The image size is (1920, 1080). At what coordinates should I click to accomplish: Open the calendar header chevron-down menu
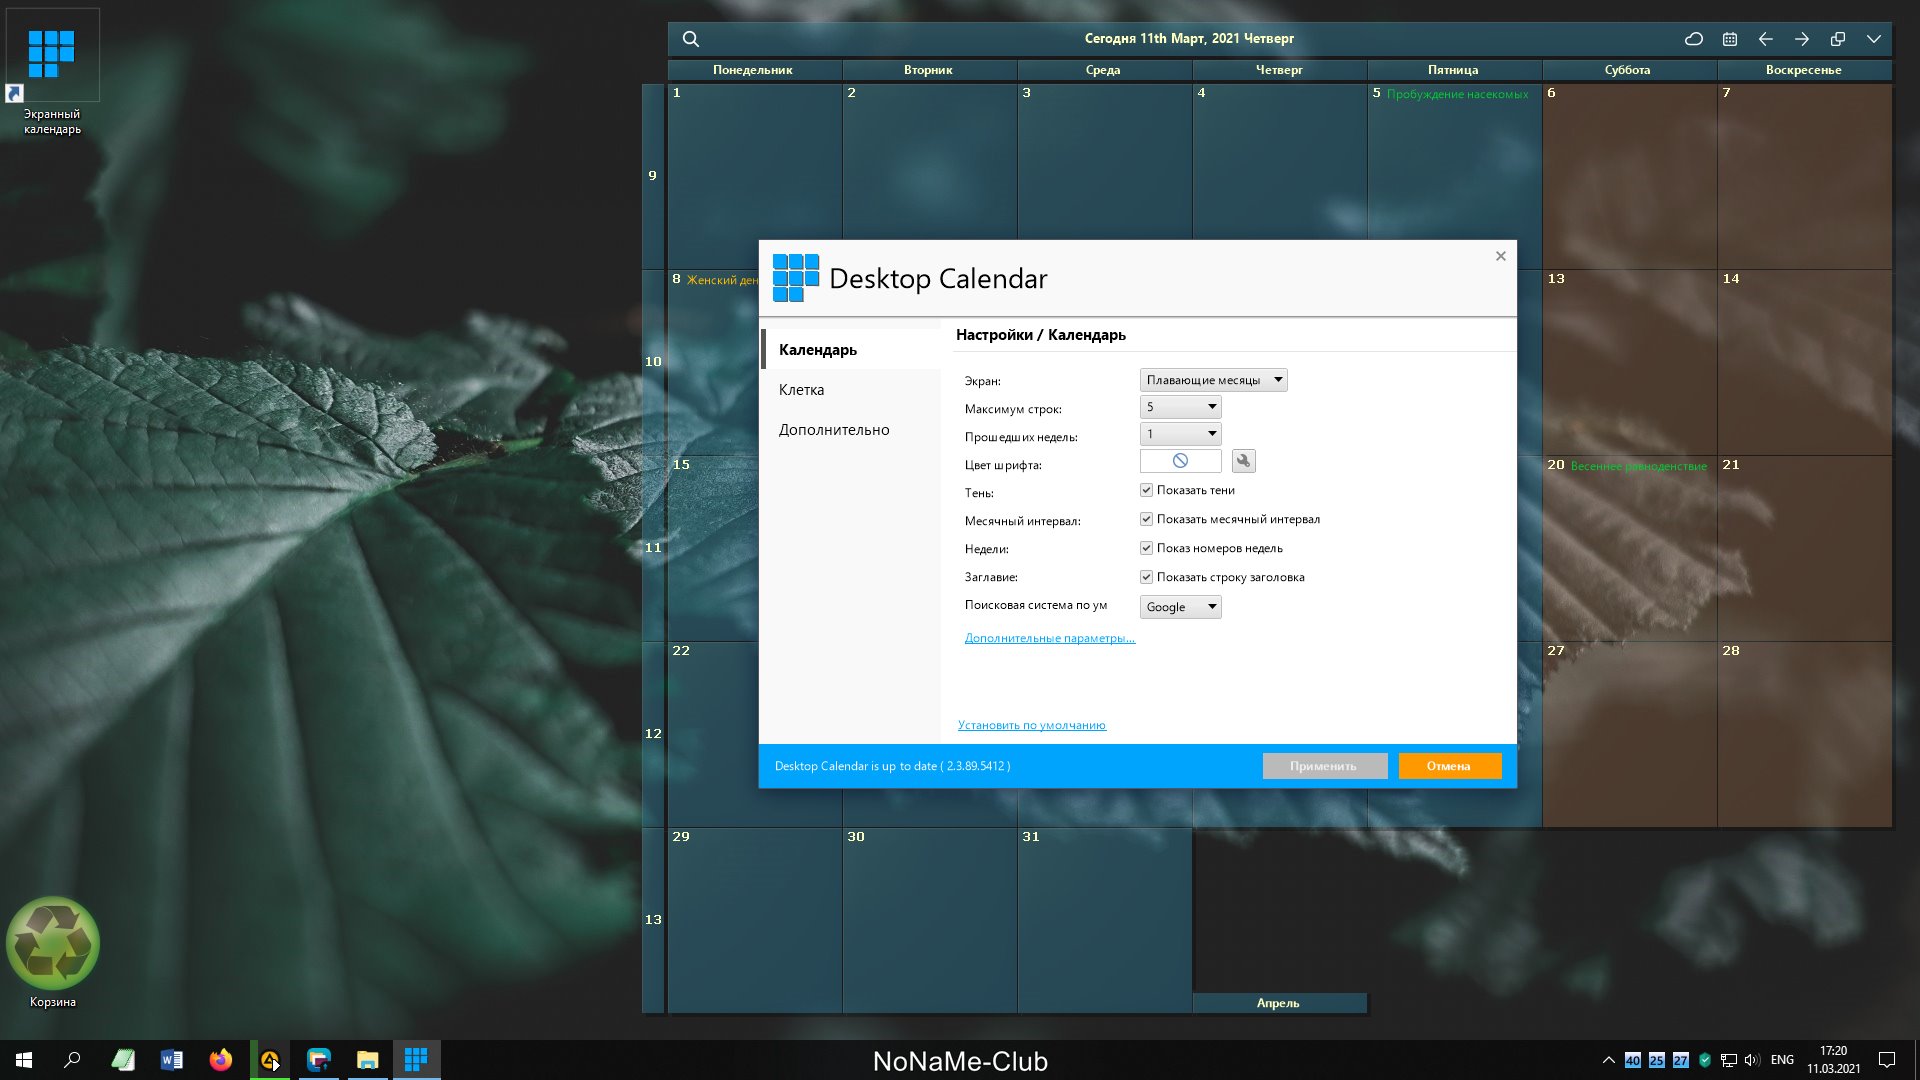click(1874, 39)
